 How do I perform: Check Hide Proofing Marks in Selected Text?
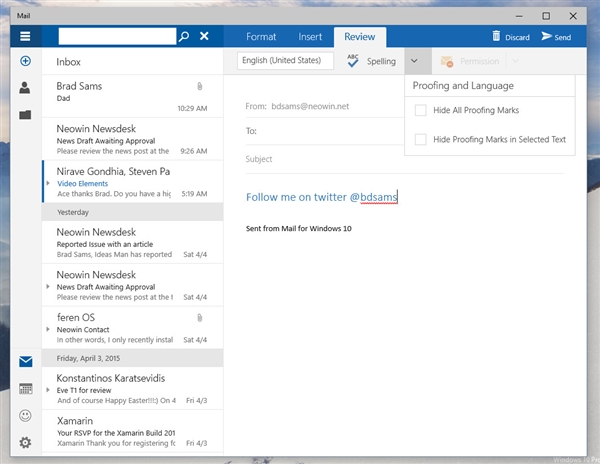[x=421, y=139]
